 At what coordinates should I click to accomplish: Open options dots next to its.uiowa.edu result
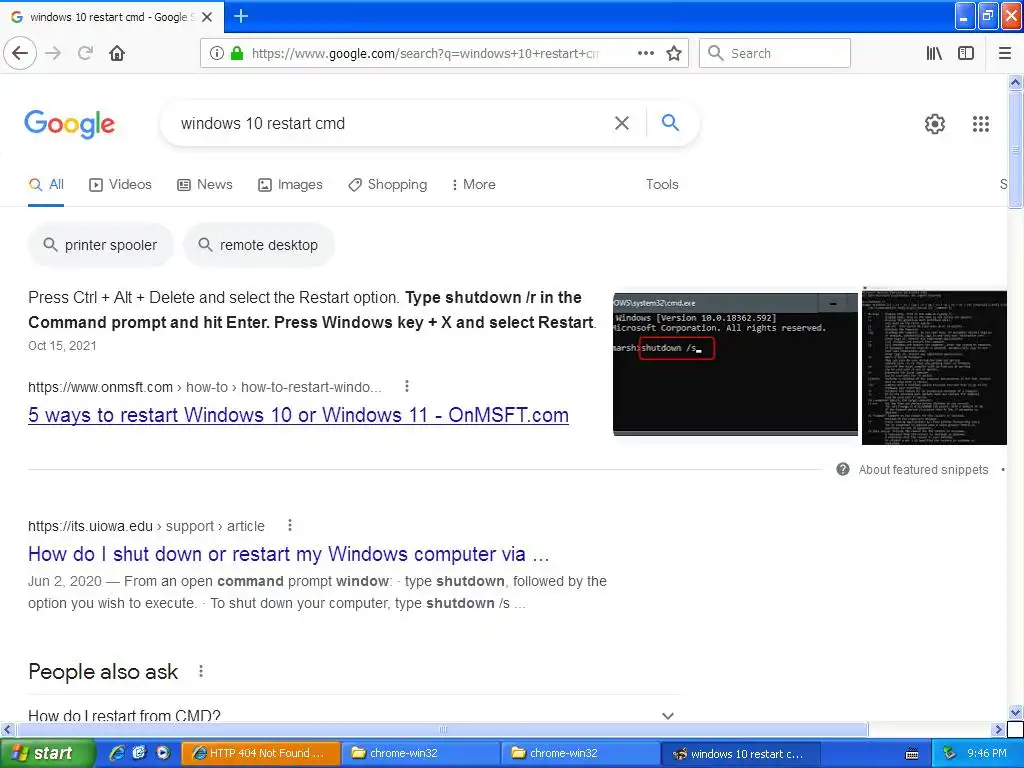tap(290, 526)
